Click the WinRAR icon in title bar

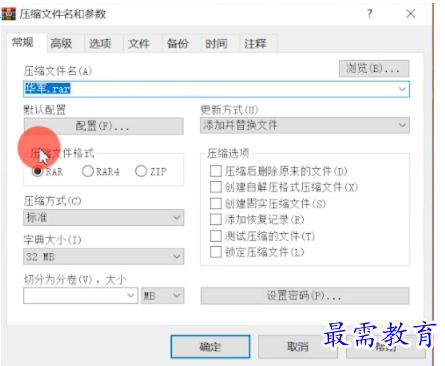pyautogui.click(x=9, y=14)
